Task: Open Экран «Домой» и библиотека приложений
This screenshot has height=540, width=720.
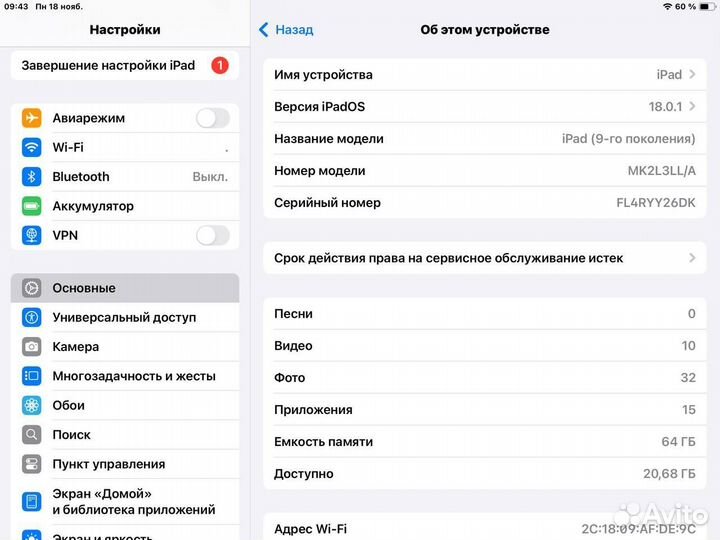Action: (125, 501)
